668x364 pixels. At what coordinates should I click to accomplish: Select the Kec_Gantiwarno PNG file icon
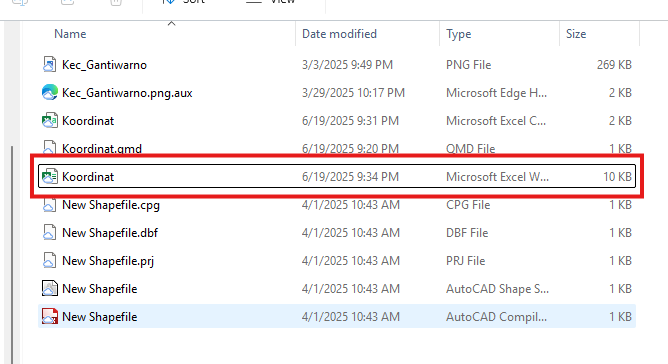click(49, 64)
